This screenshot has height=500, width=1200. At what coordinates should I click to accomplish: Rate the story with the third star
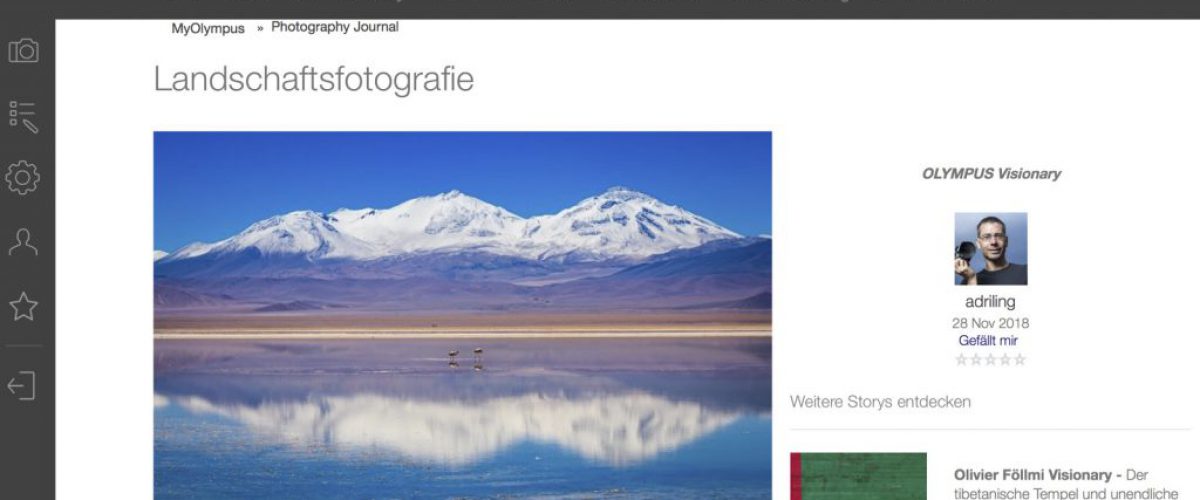click(990, 360)
